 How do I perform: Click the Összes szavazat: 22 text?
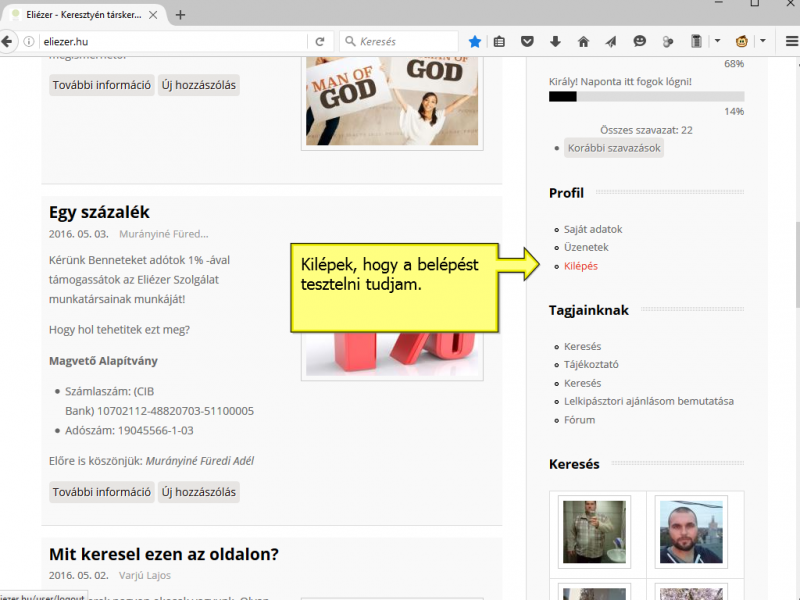[x=646, y=130]
